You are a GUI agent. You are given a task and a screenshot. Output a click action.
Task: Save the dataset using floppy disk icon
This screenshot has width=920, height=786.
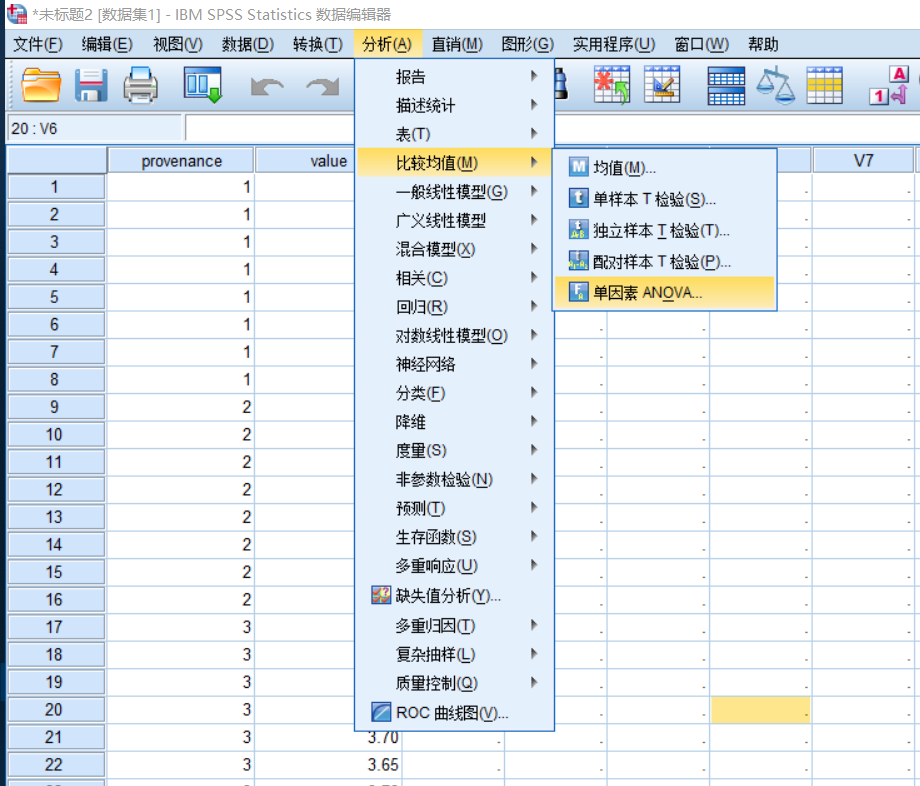[91, 85]
